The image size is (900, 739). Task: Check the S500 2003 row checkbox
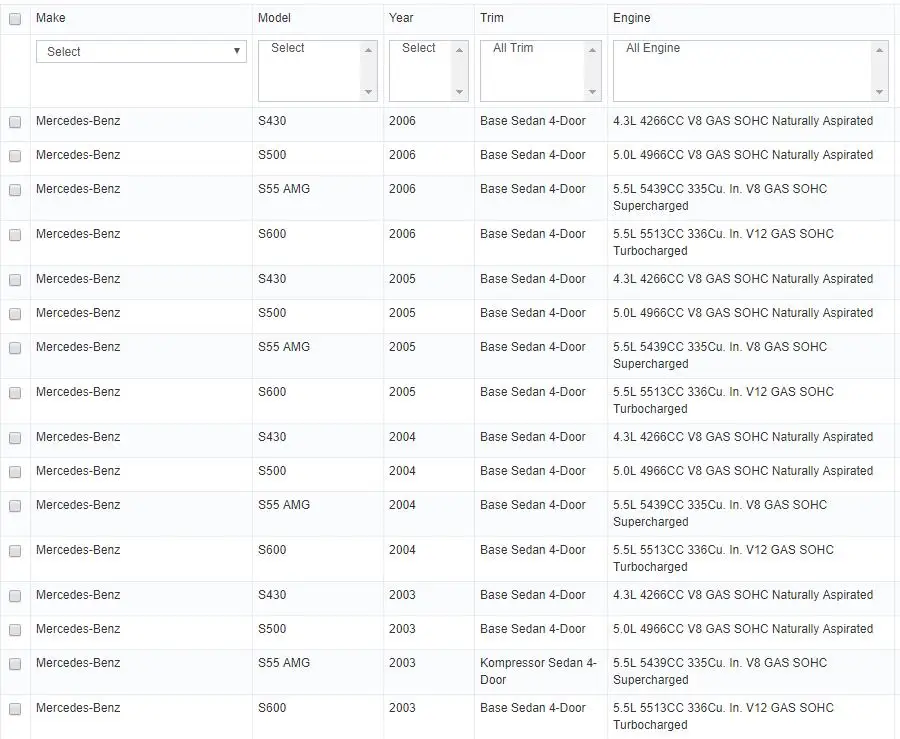tap(15, 629)
